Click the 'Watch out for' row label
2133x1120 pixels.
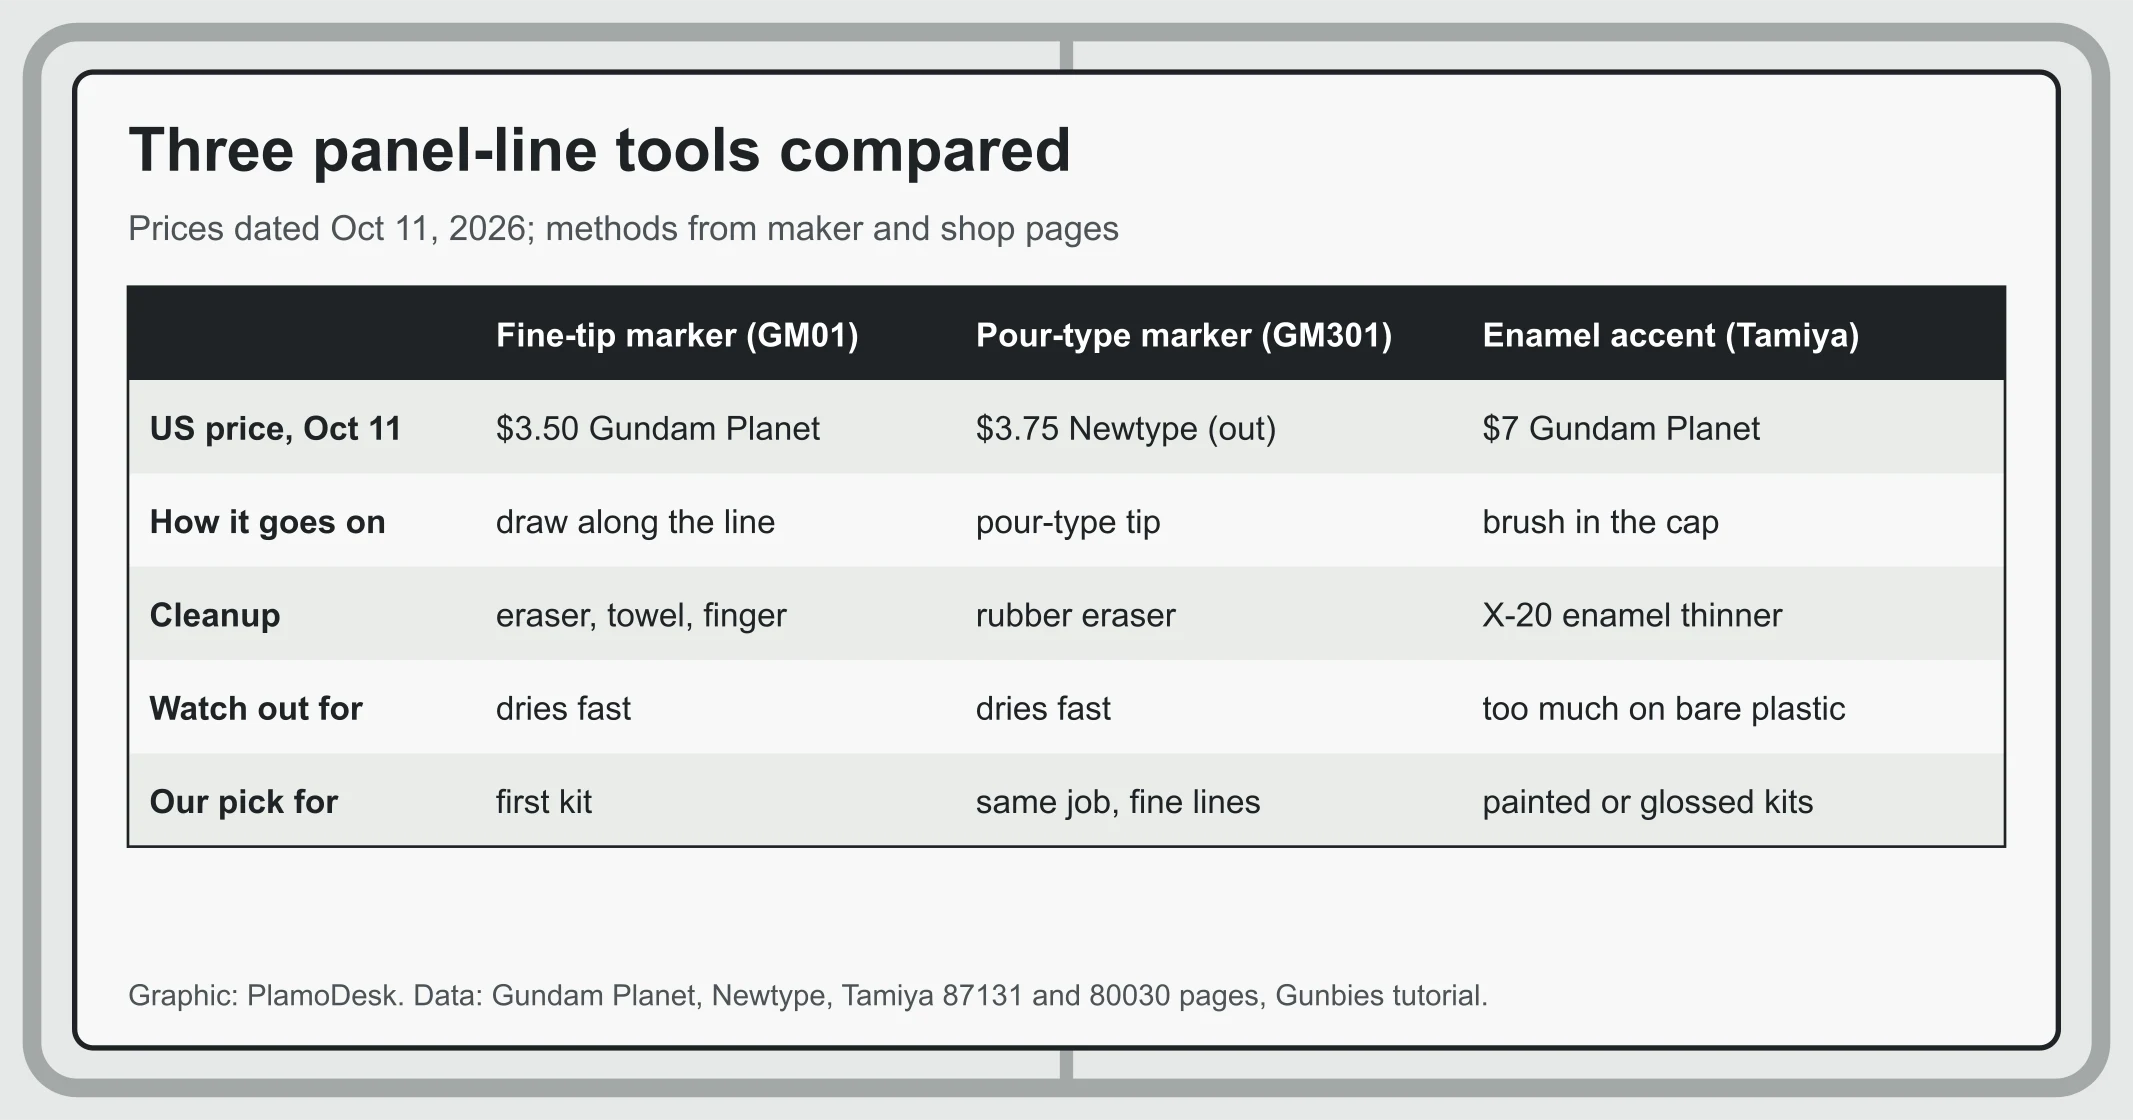pyautogui.click(x=256, y=708)
